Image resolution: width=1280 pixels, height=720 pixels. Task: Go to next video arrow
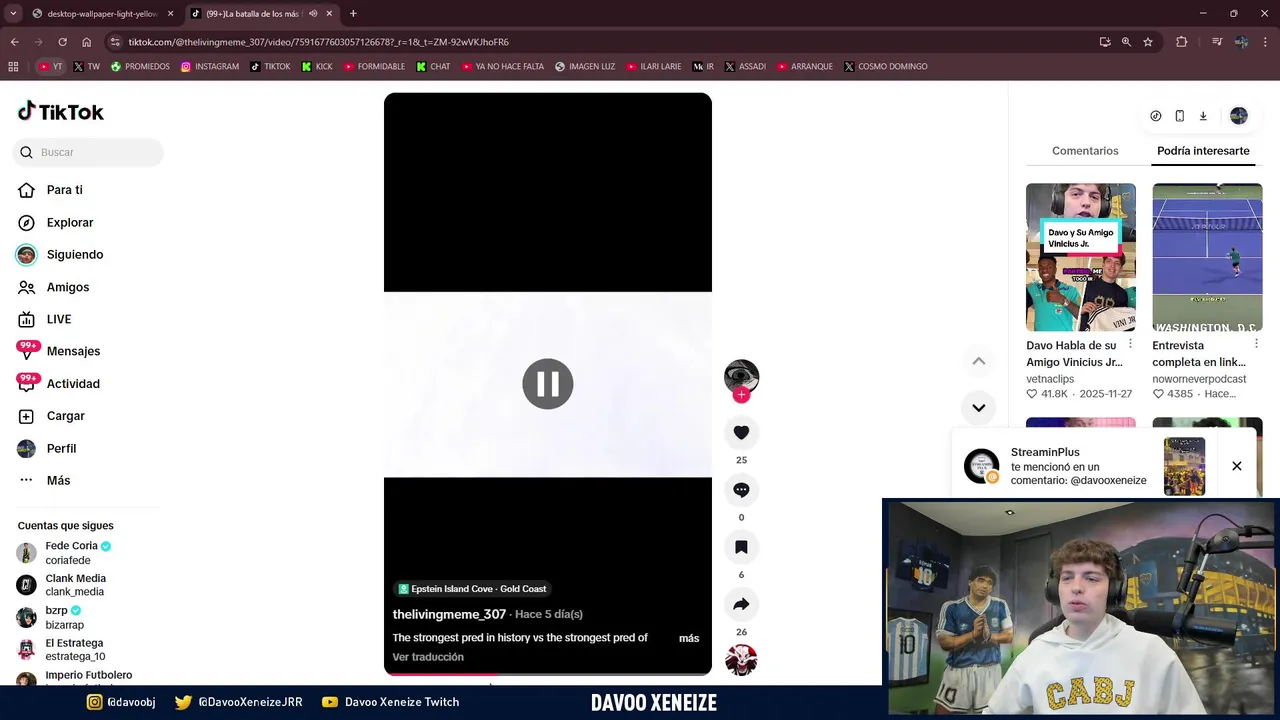click(979, 408)
